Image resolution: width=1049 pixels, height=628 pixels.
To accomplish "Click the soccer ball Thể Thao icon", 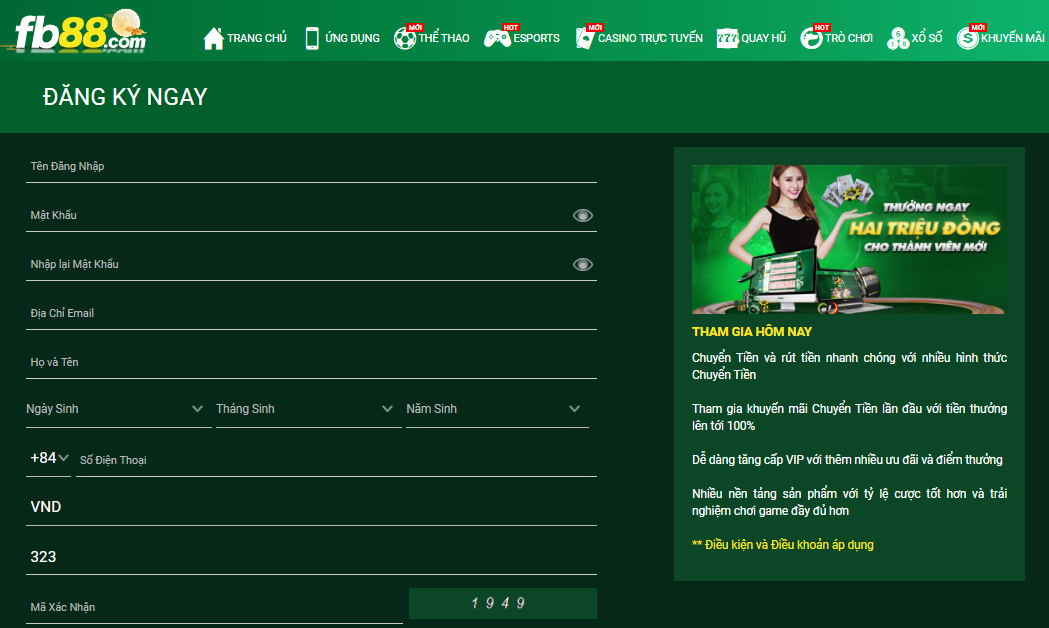I will (405, 38).
